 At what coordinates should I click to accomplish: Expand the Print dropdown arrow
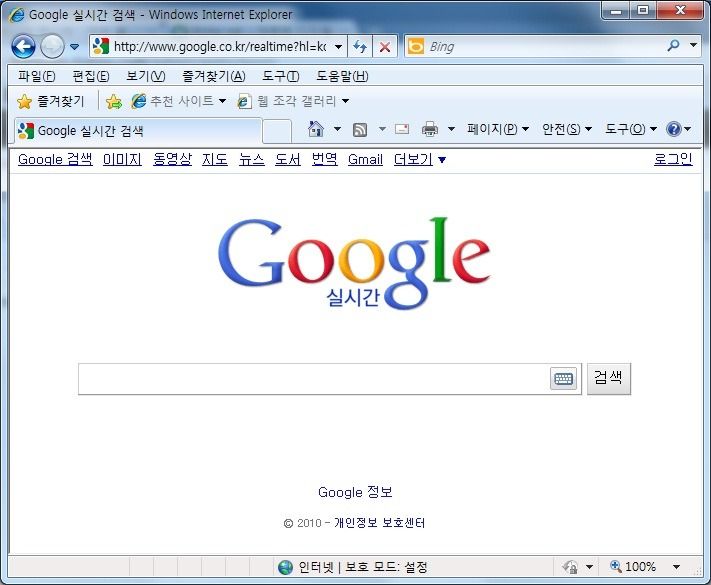tap(451, 129)
